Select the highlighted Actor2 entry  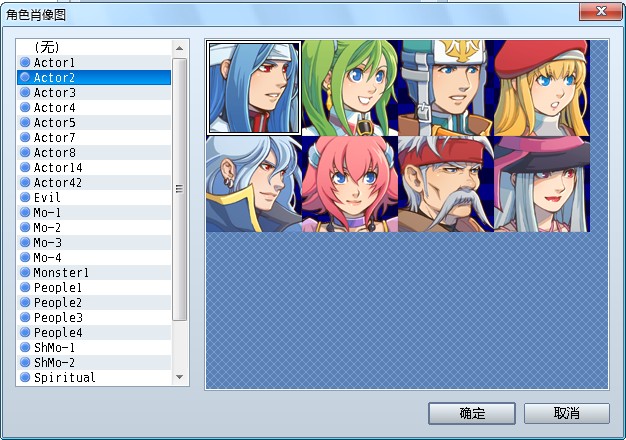pos(94,77)
